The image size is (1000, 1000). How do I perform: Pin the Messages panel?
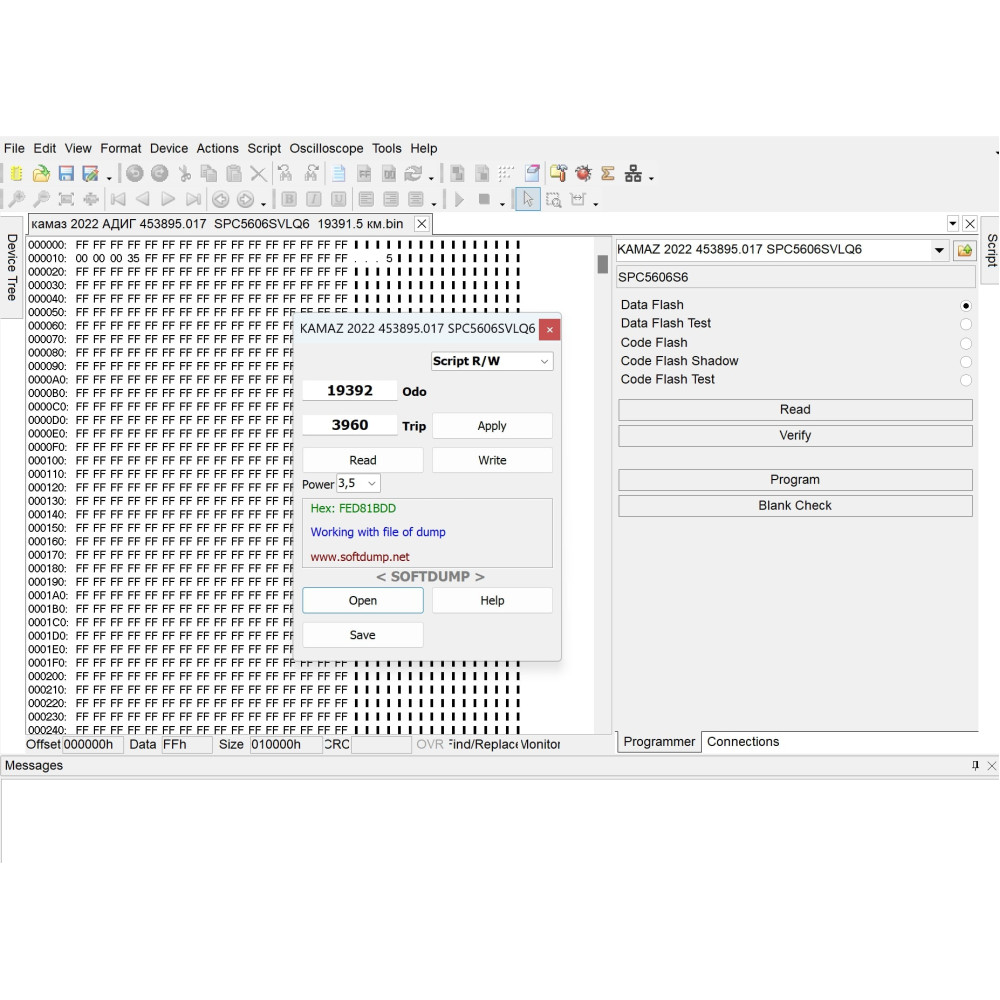(x=975, y=765)
